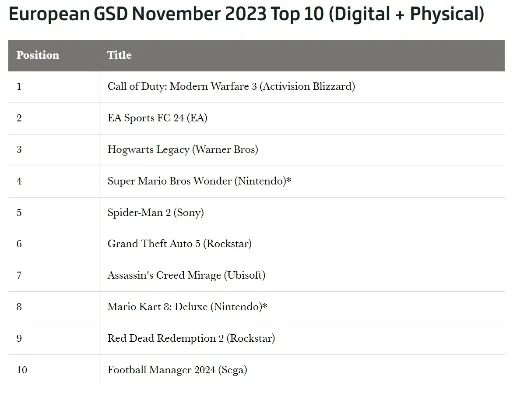Click the asterisk after Mario Kart 8: Deluxe
513x400 pixels.
coord(265,306)
